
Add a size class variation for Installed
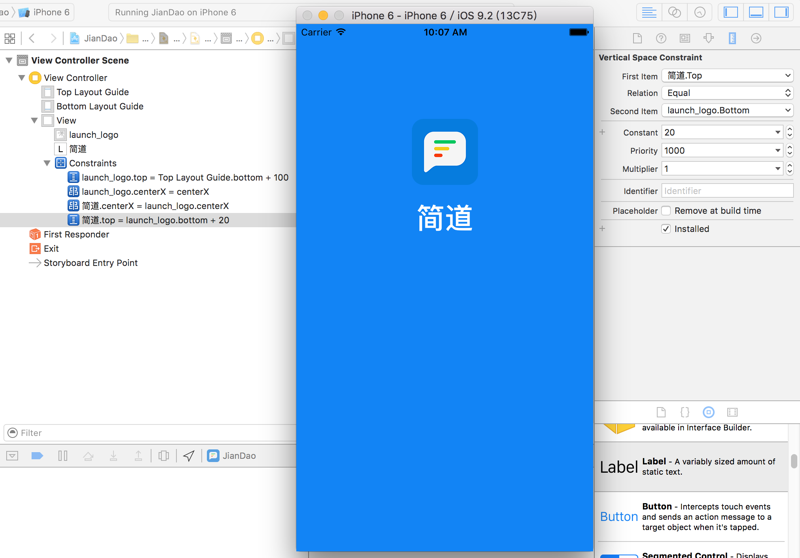click(x=603, y=229)
